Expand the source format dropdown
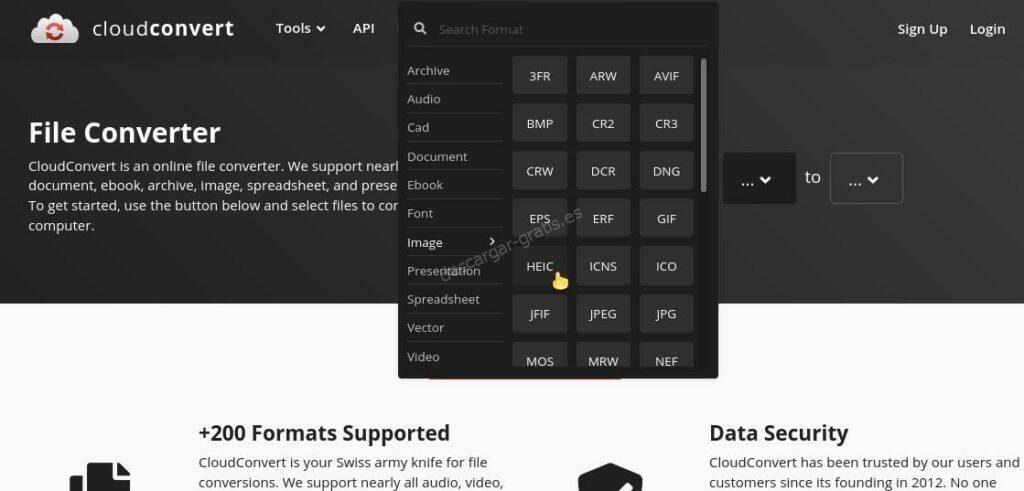 (x=758, y=179)
